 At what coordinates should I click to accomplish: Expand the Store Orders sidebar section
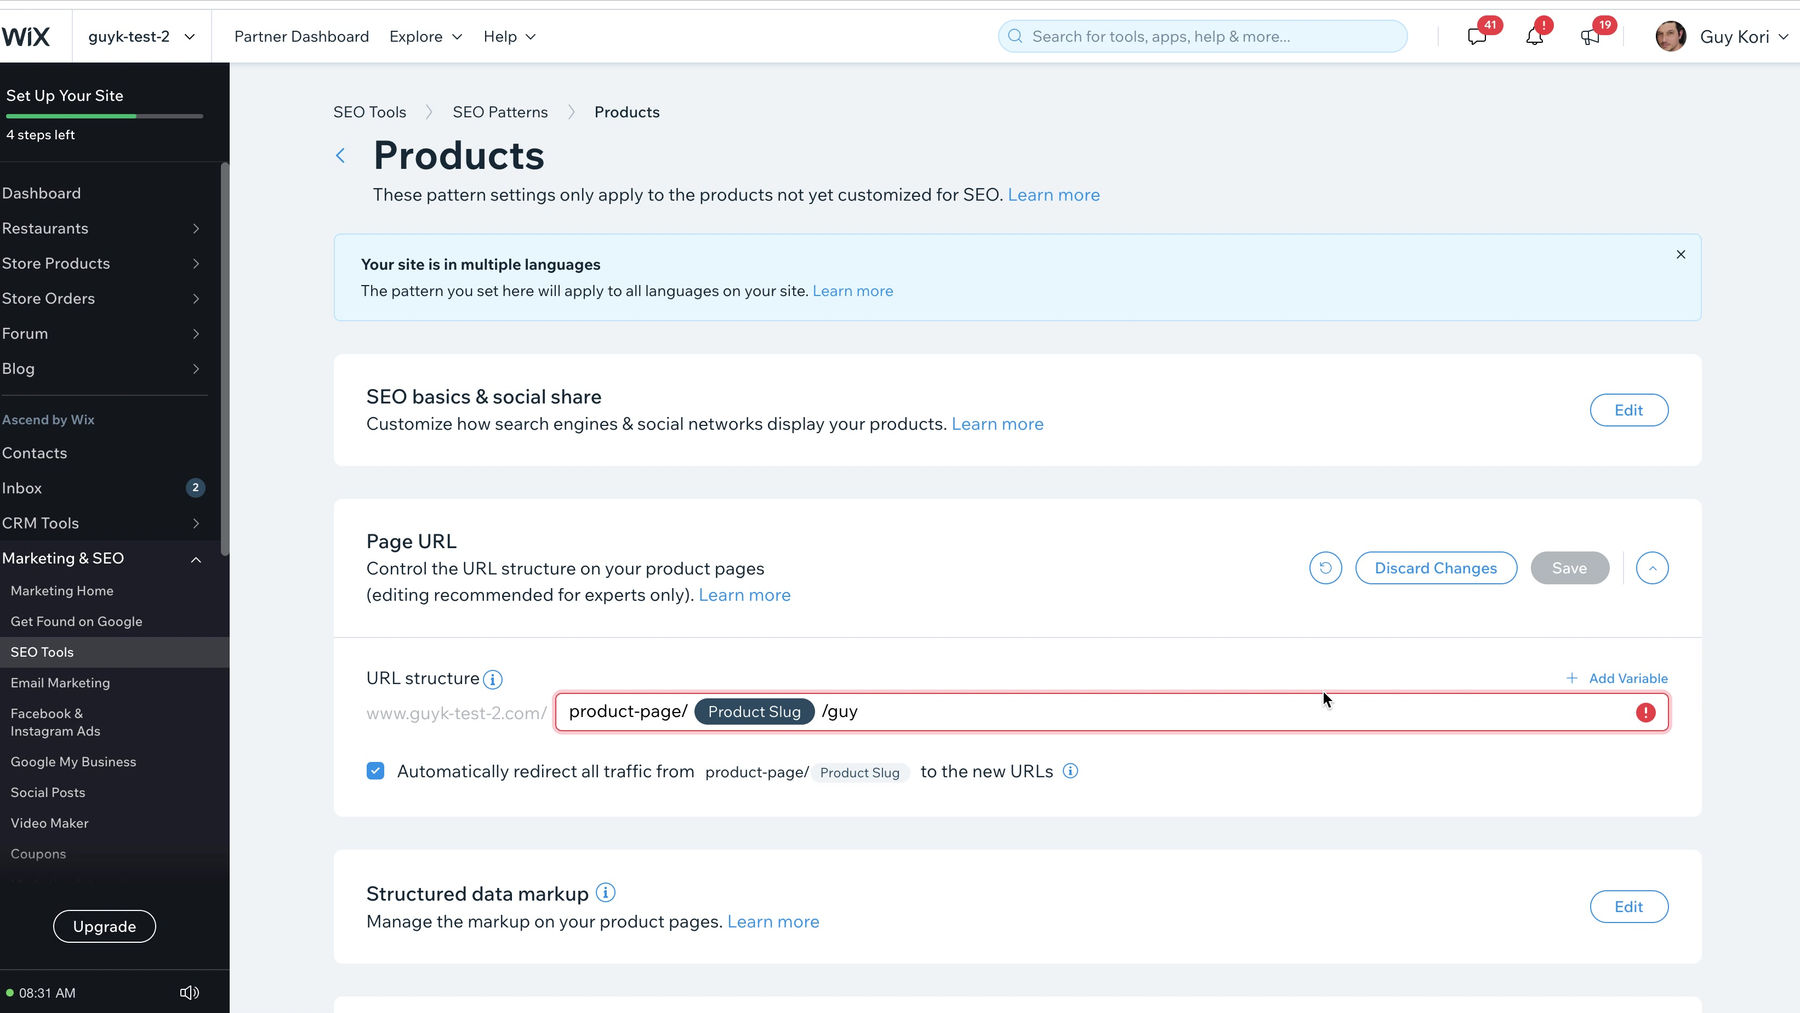196,299
